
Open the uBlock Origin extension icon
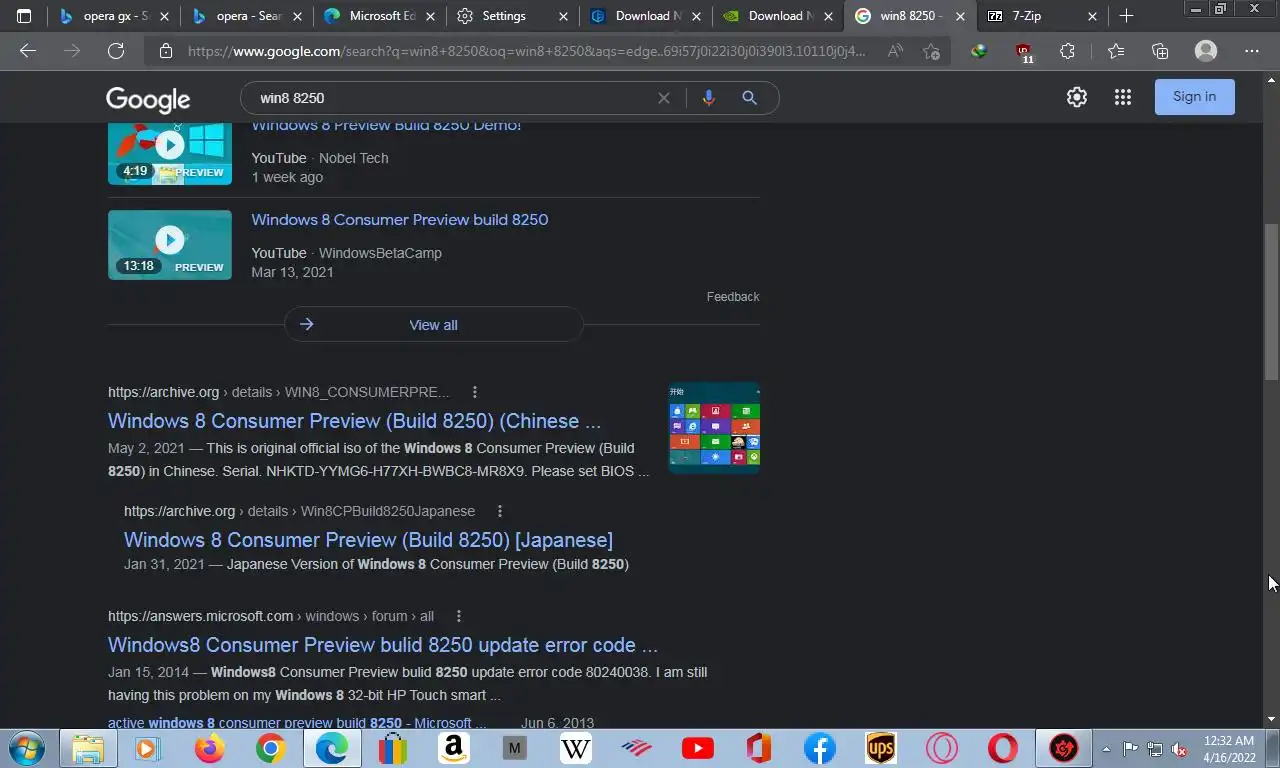point(1023,52)
